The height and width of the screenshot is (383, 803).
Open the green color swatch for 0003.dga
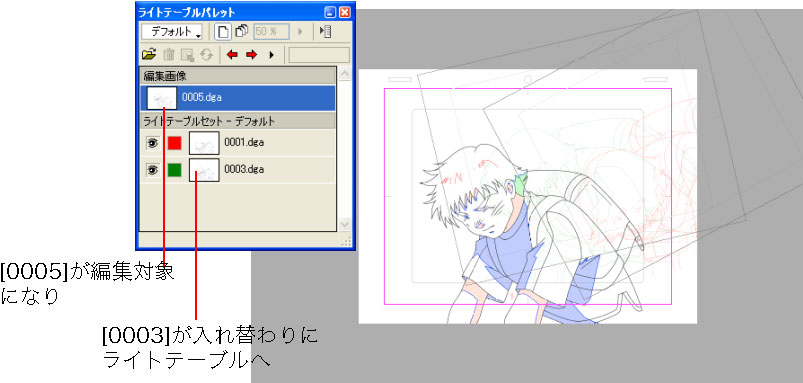coord(175,170)
